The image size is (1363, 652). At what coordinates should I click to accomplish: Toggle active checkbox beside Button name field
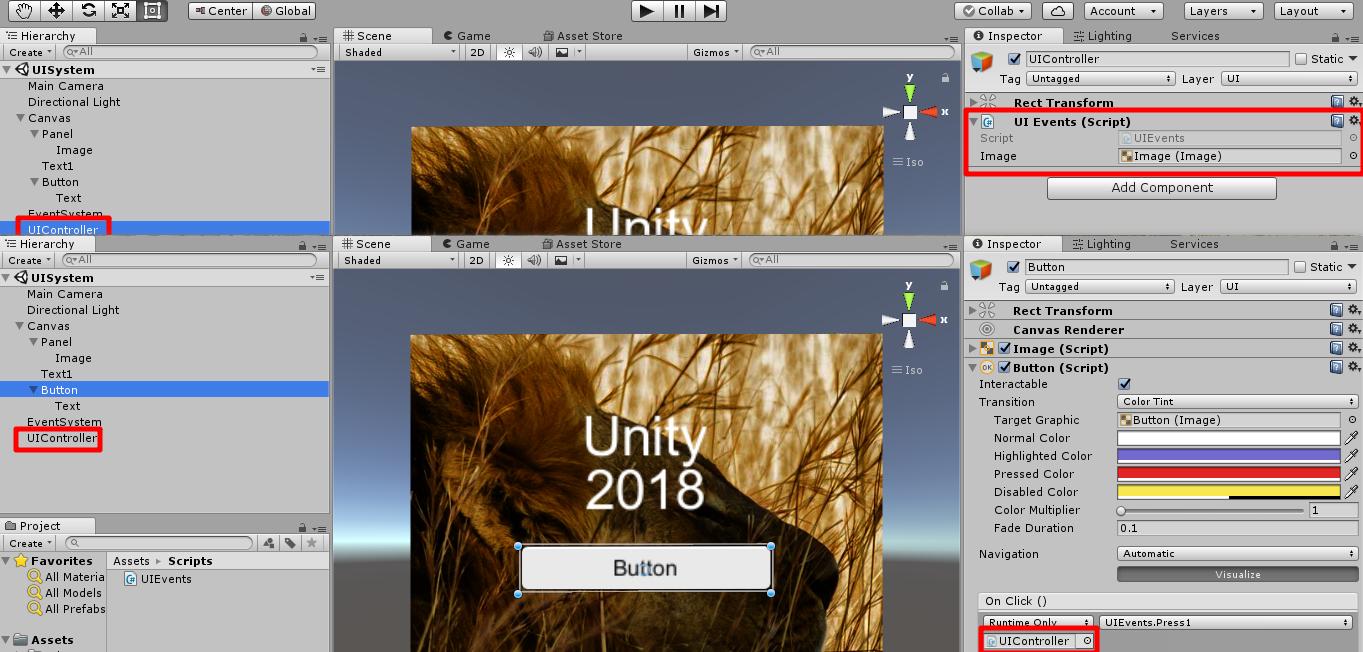pos(1014,267)
